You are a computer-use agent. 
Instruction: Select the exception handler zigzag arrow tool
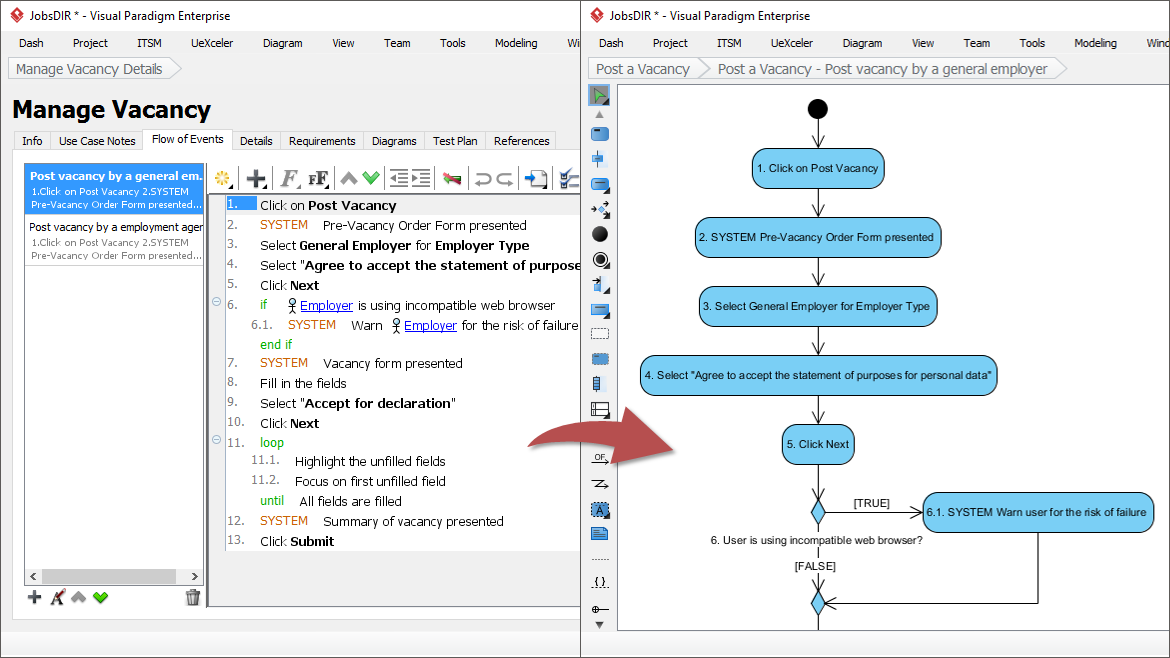tap(600, 484)
